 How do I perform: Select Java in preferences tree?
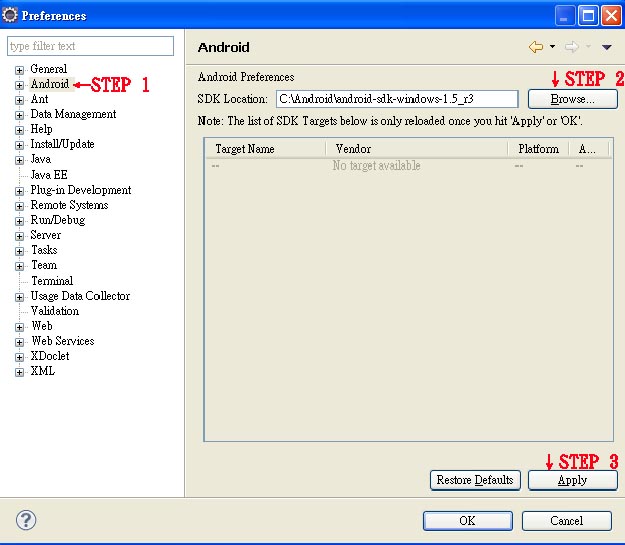(x=41, y=159)
